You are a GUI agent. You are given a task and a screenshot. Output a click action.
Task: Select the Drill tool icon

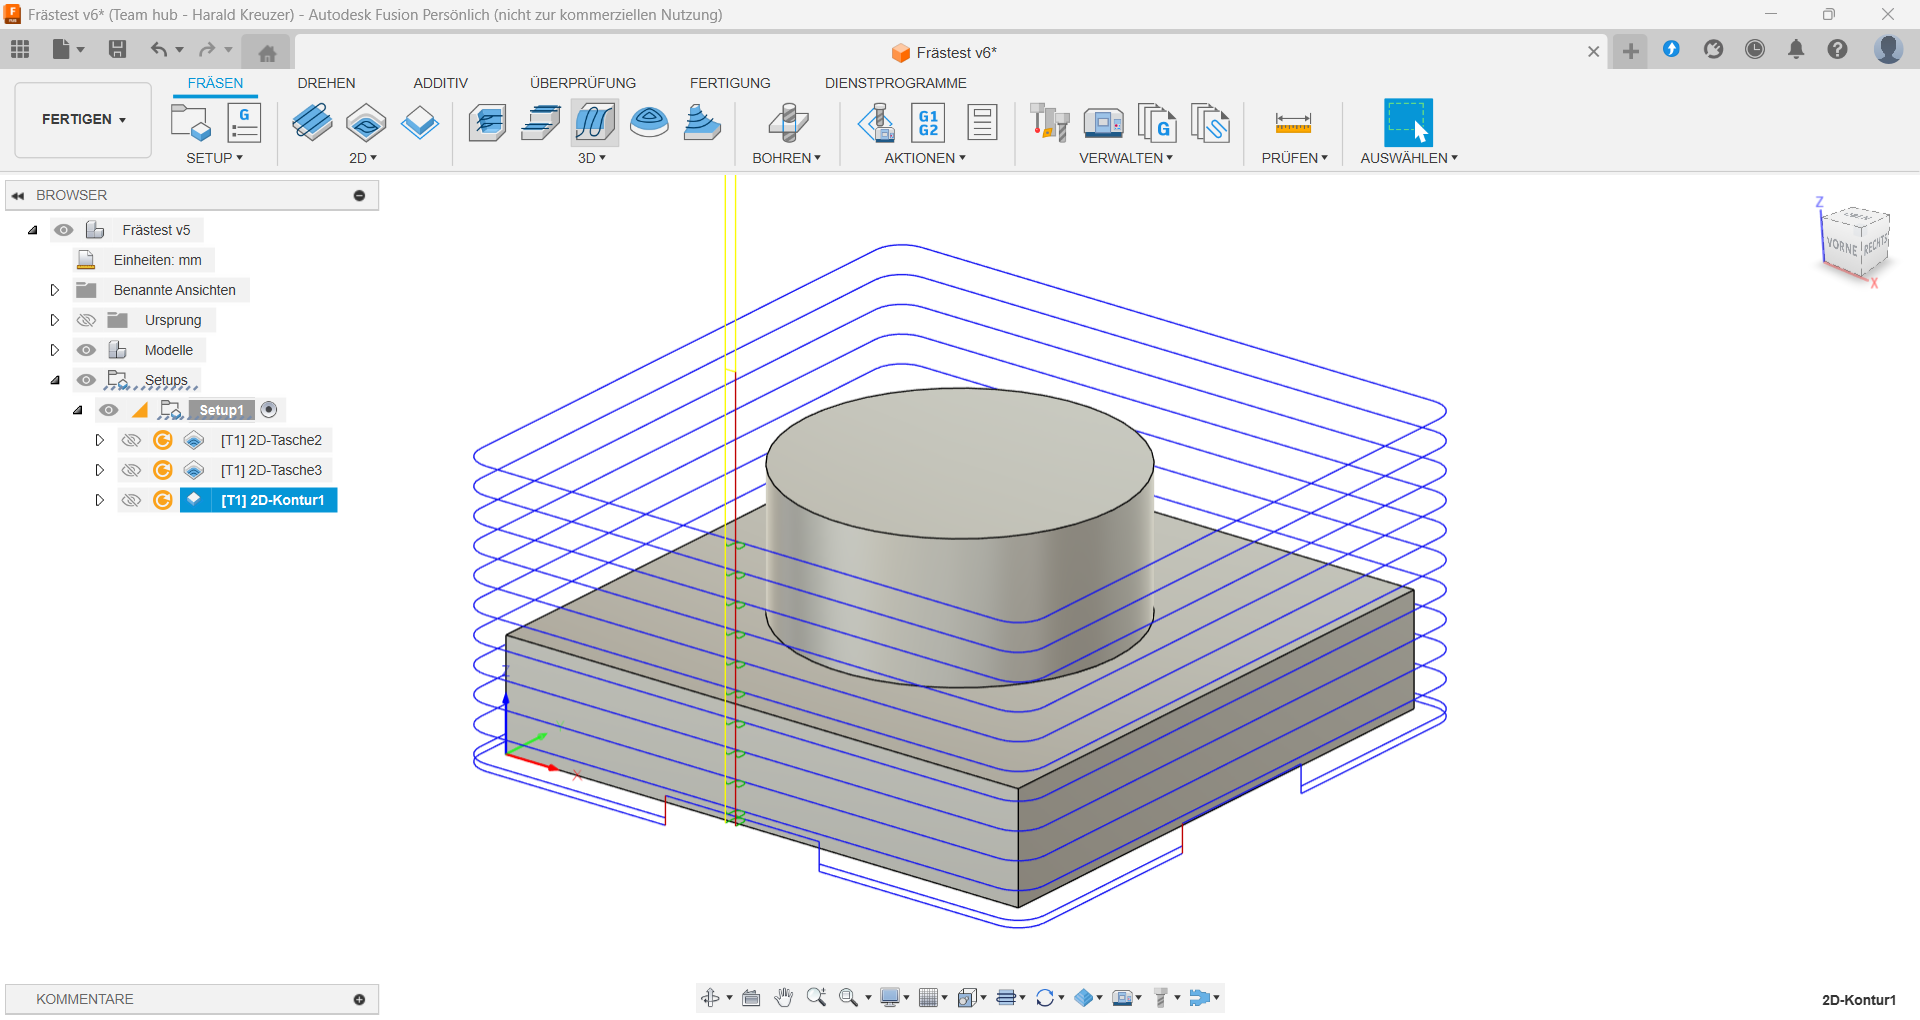788,122
